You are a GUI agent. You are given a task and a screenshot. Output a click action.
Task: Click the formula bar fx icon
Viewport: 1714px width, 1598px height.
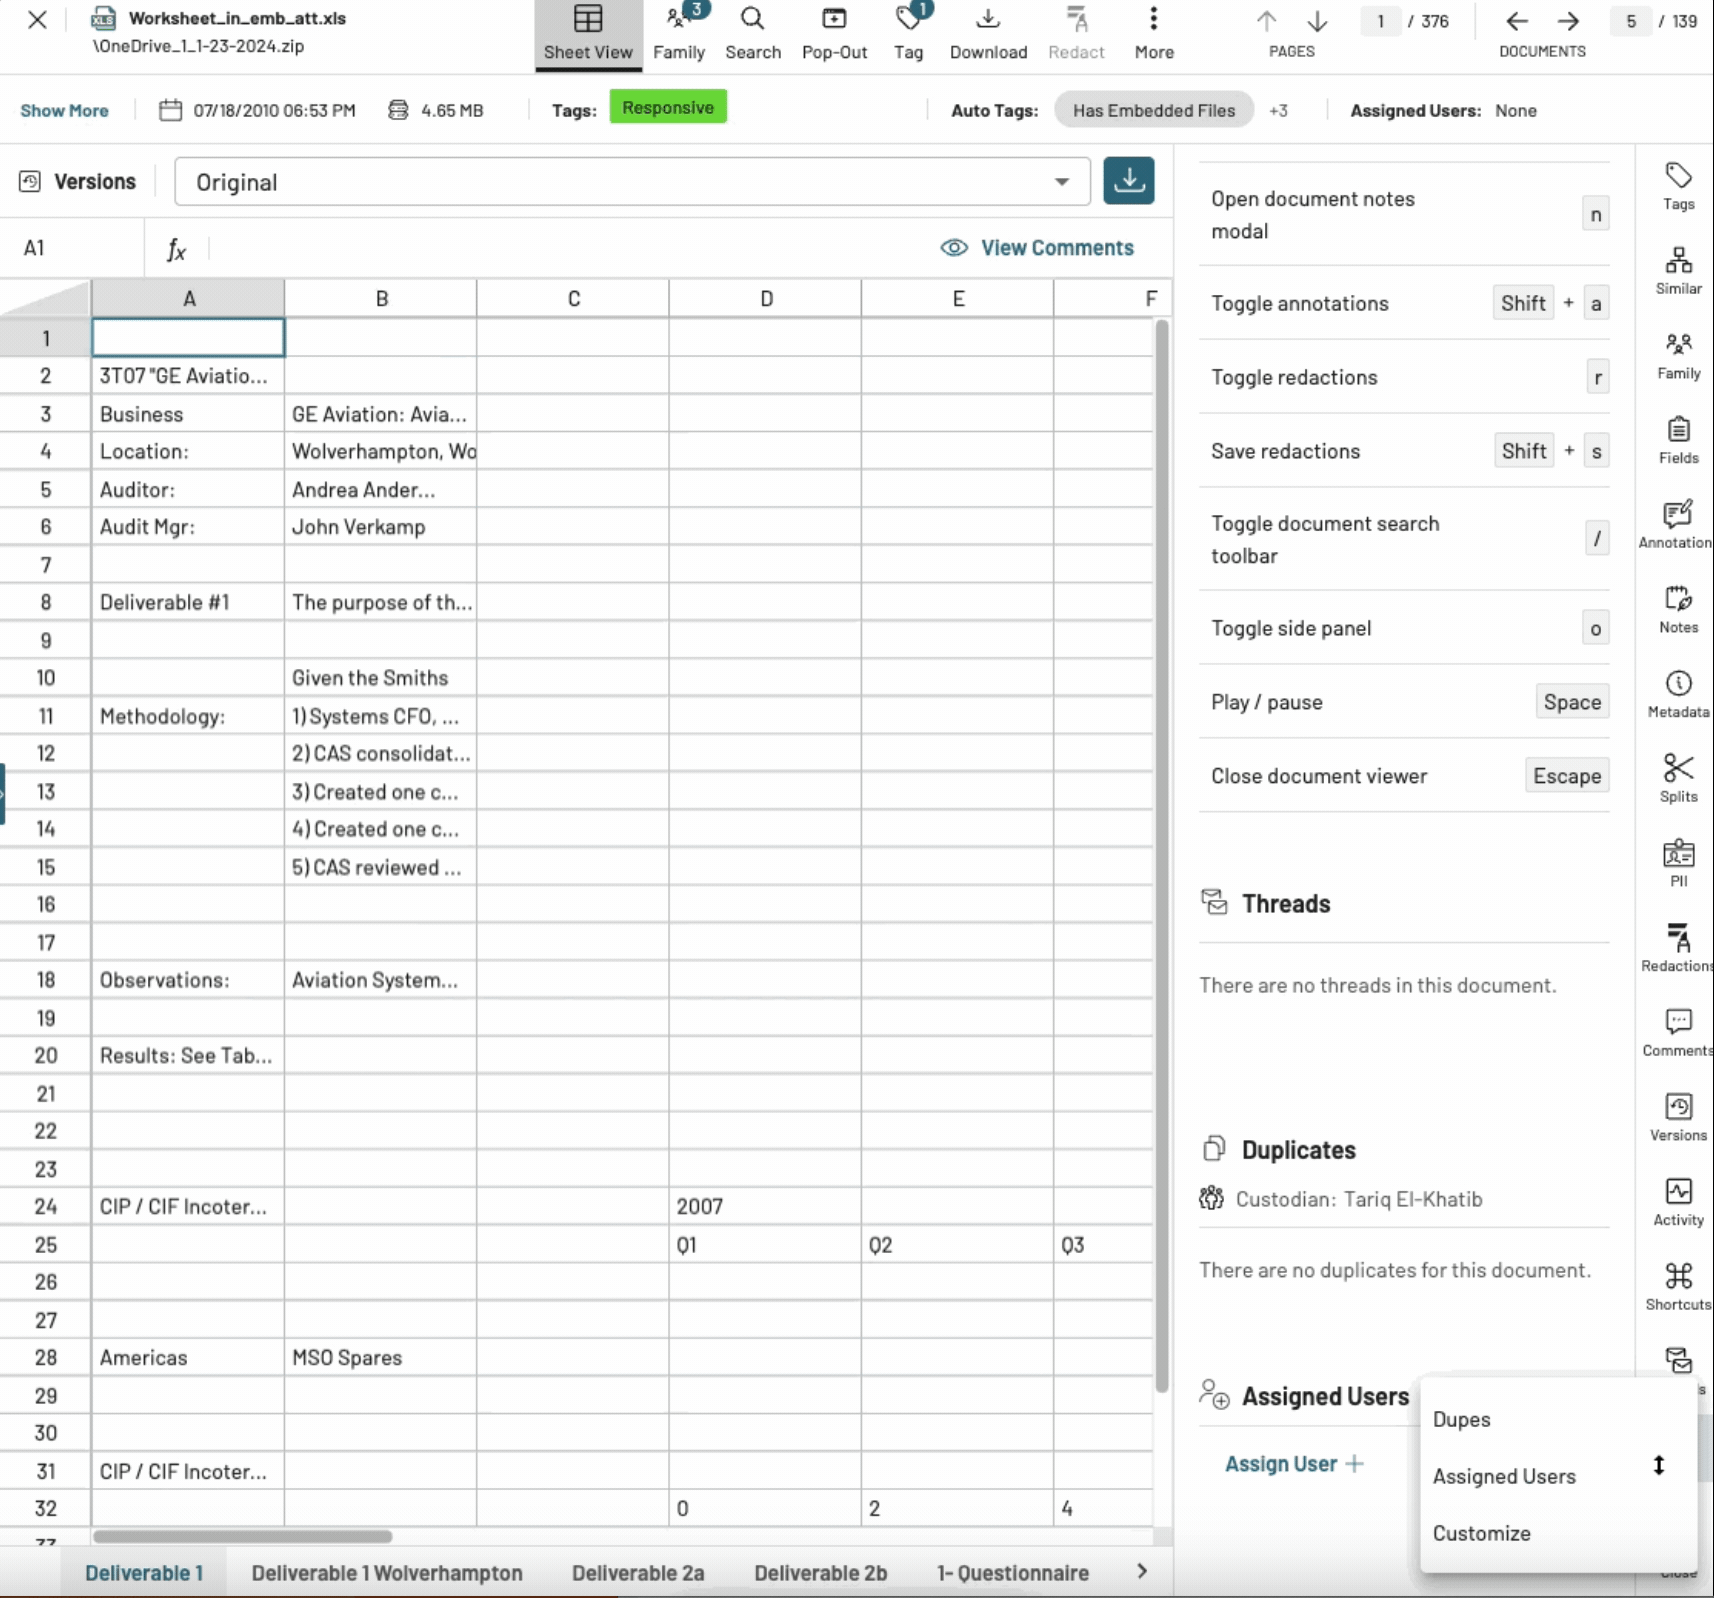click(x=176, y=249)
